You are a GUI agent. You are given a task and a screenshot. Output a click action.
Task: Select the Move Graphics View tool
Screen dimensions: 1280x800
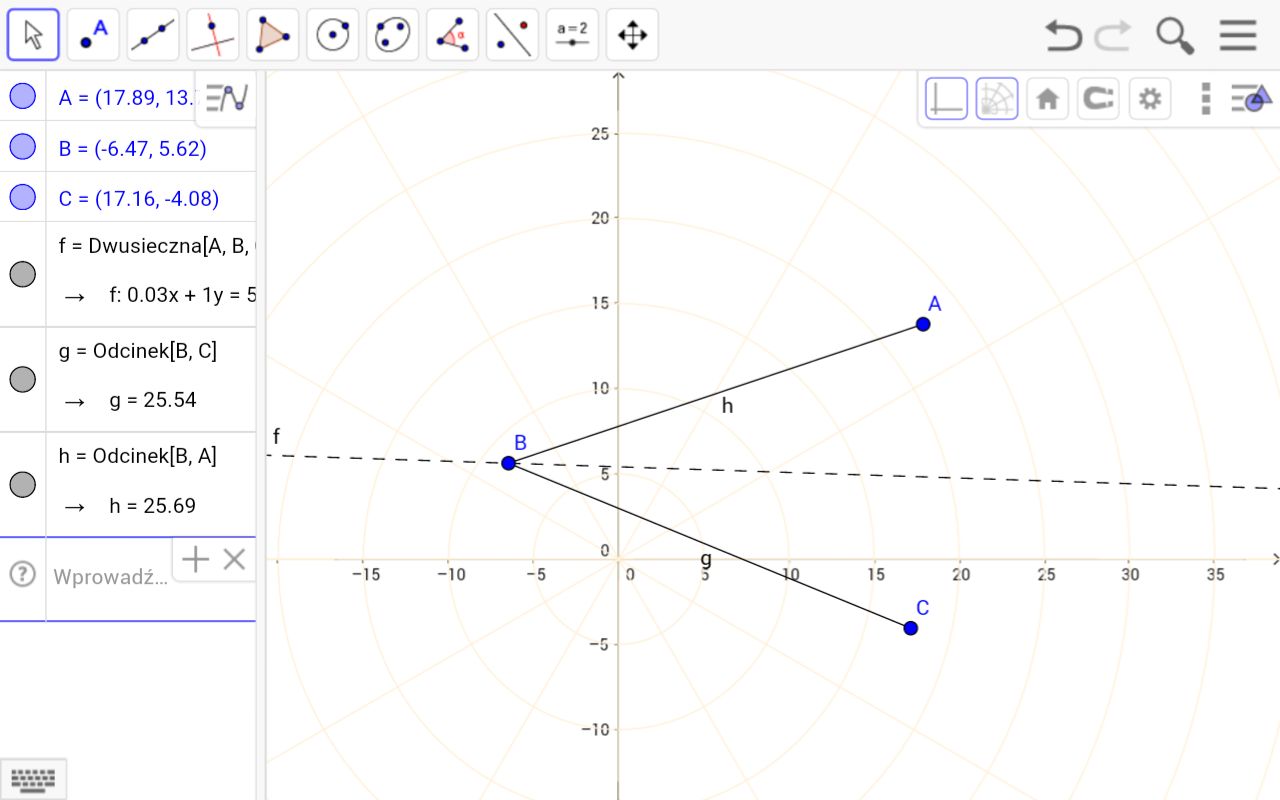coord(633,36)
